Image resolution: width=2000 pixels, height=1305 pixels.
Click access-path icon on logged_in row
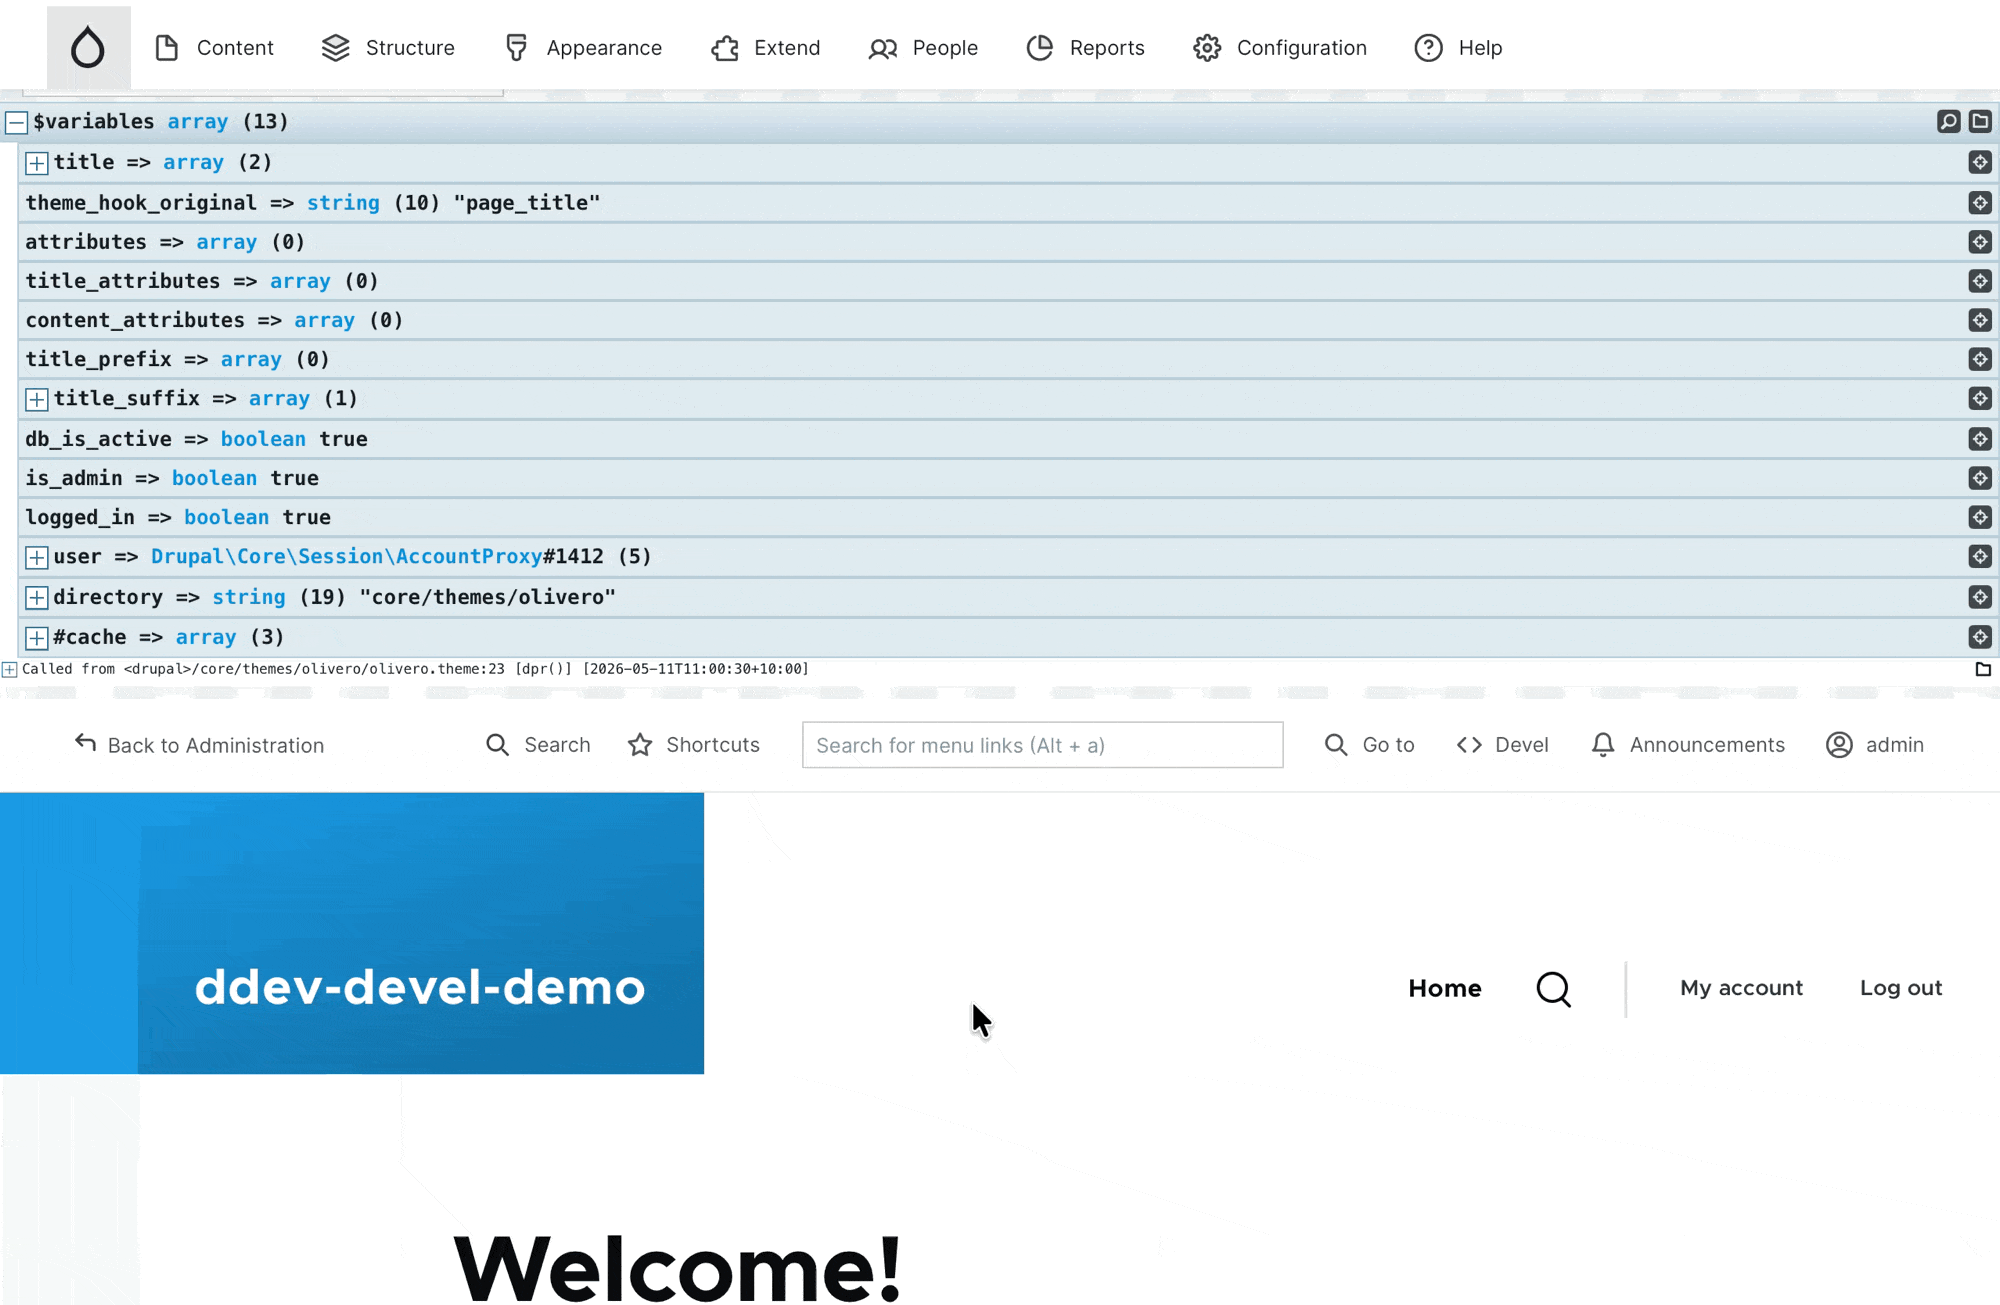[1980, 517]
